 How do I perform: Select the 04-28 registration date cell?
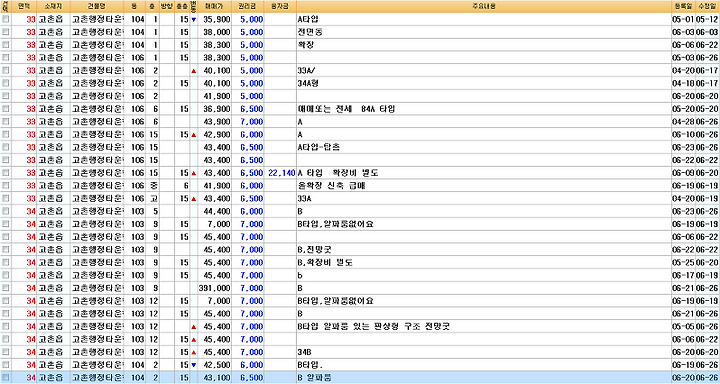click(683, 122)
